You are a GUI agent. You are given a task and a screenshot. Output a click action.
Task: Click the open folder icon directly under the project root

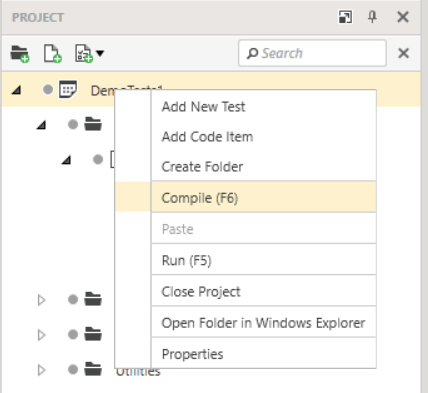93,124
